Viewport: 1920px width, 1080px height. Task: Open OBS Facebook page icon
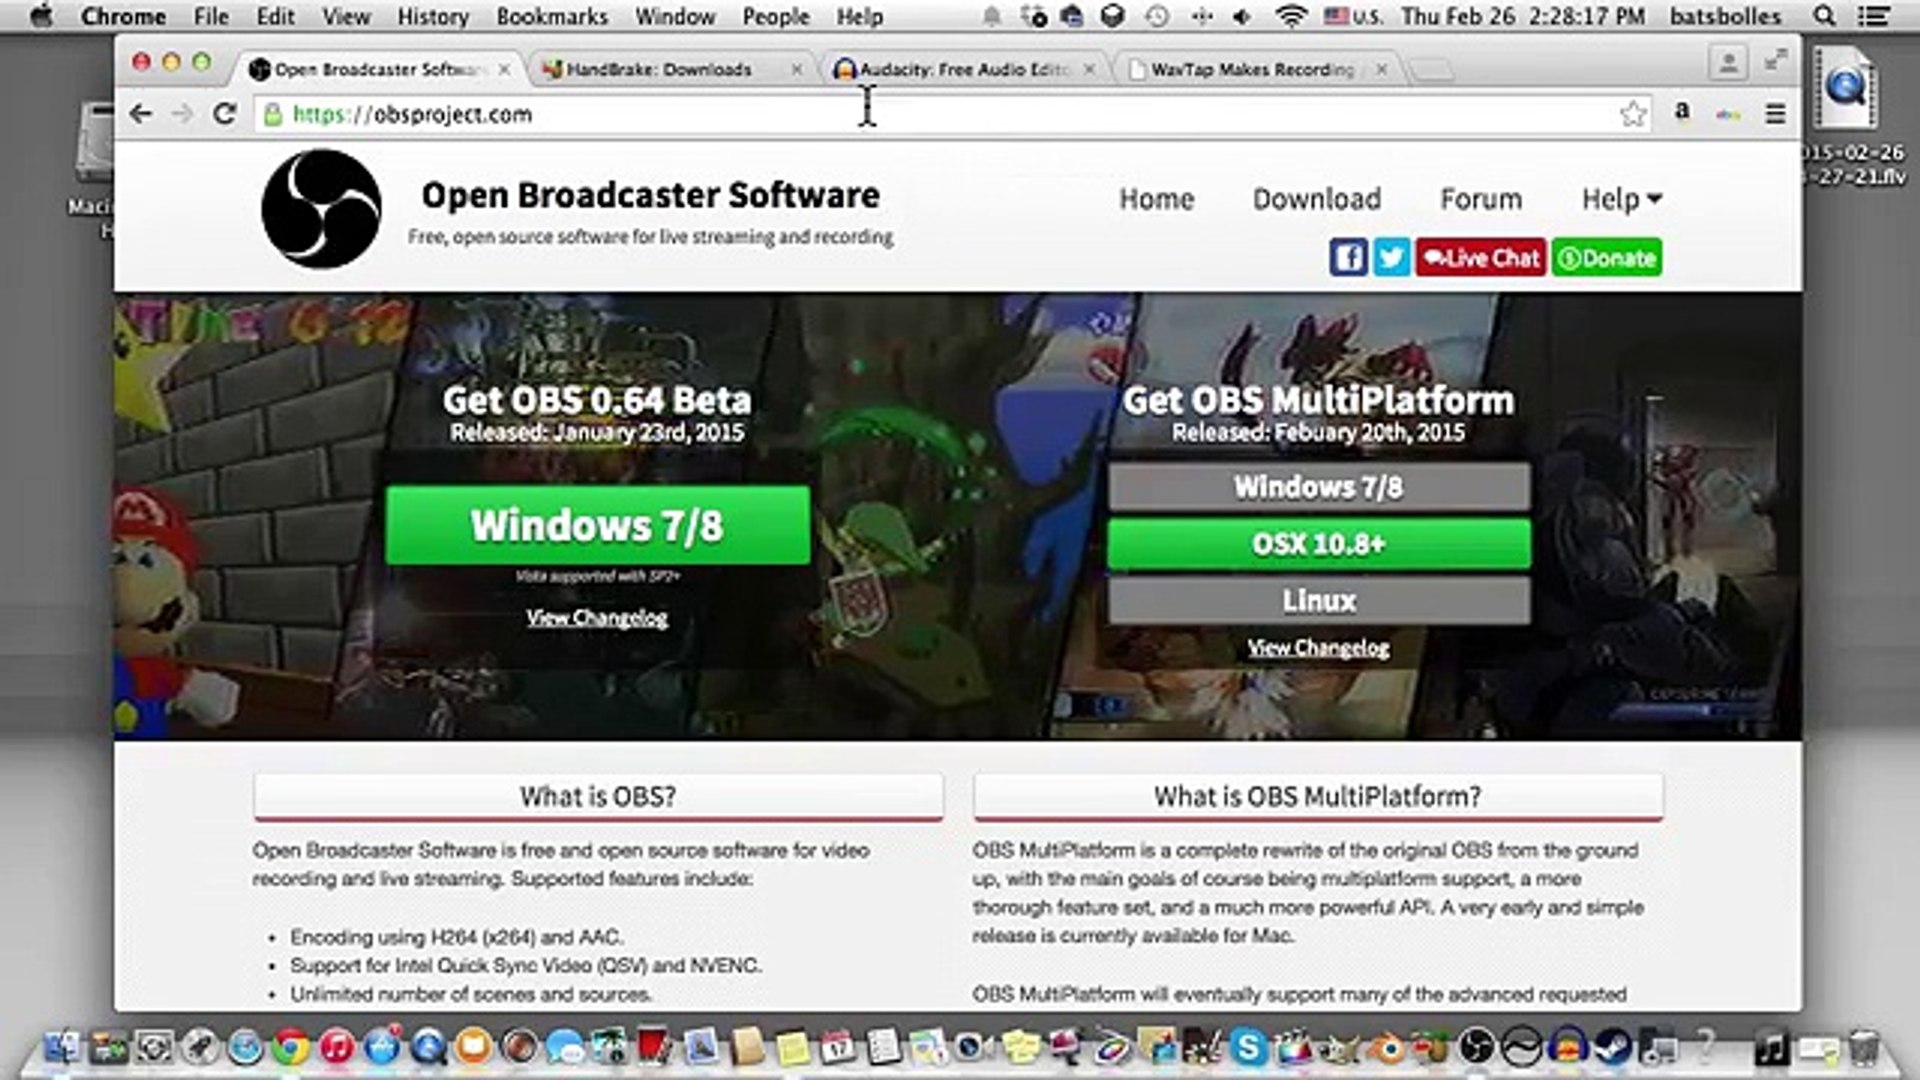[x=1348, y=258]
